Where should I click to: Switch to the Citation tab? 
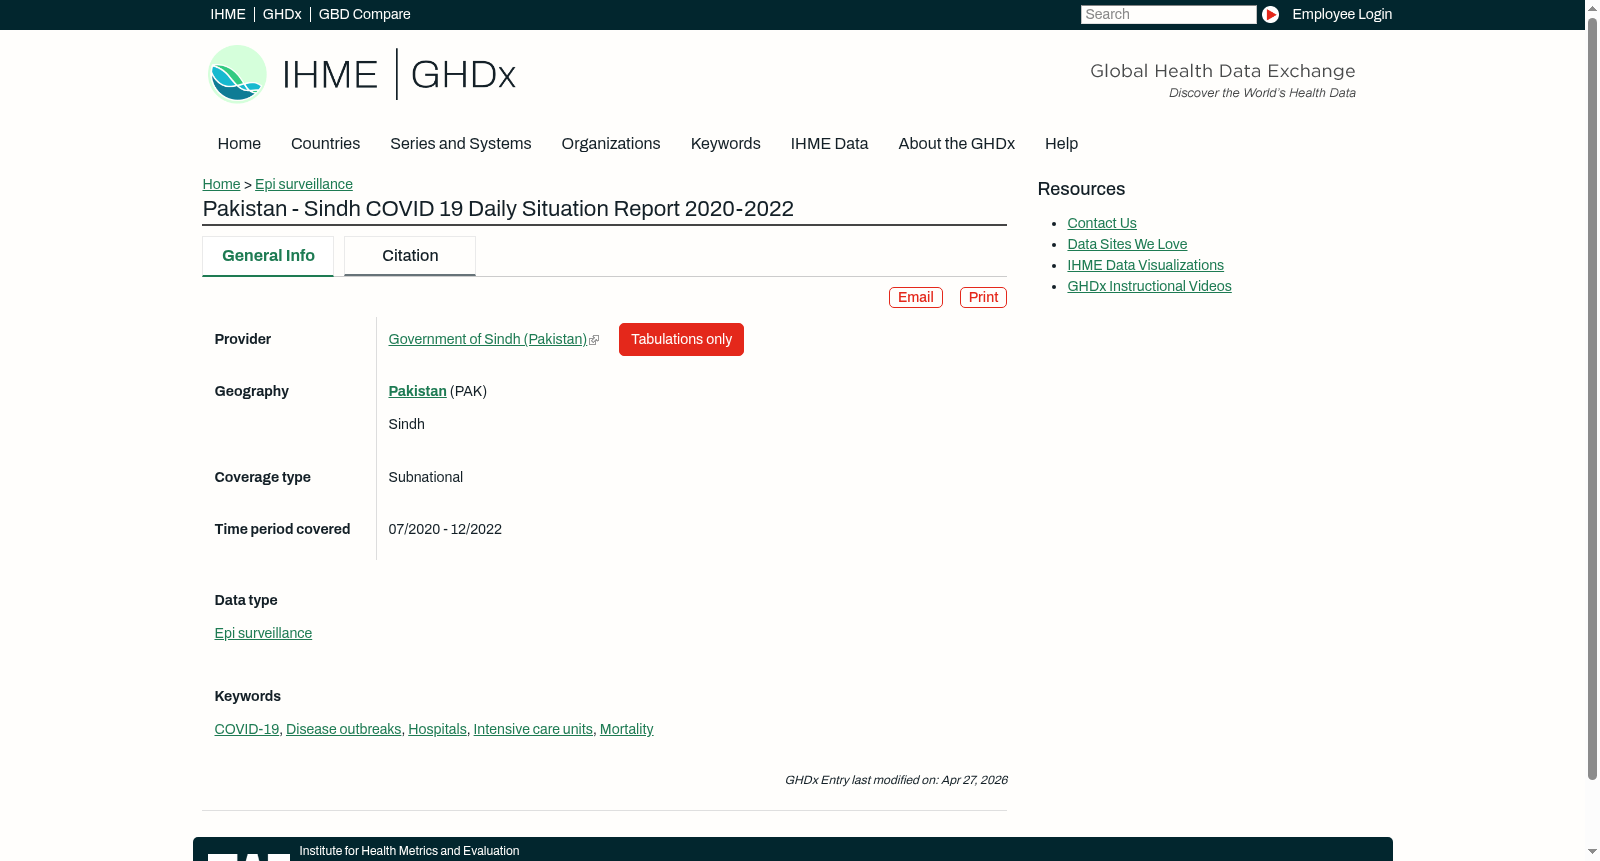coord(410,256)
